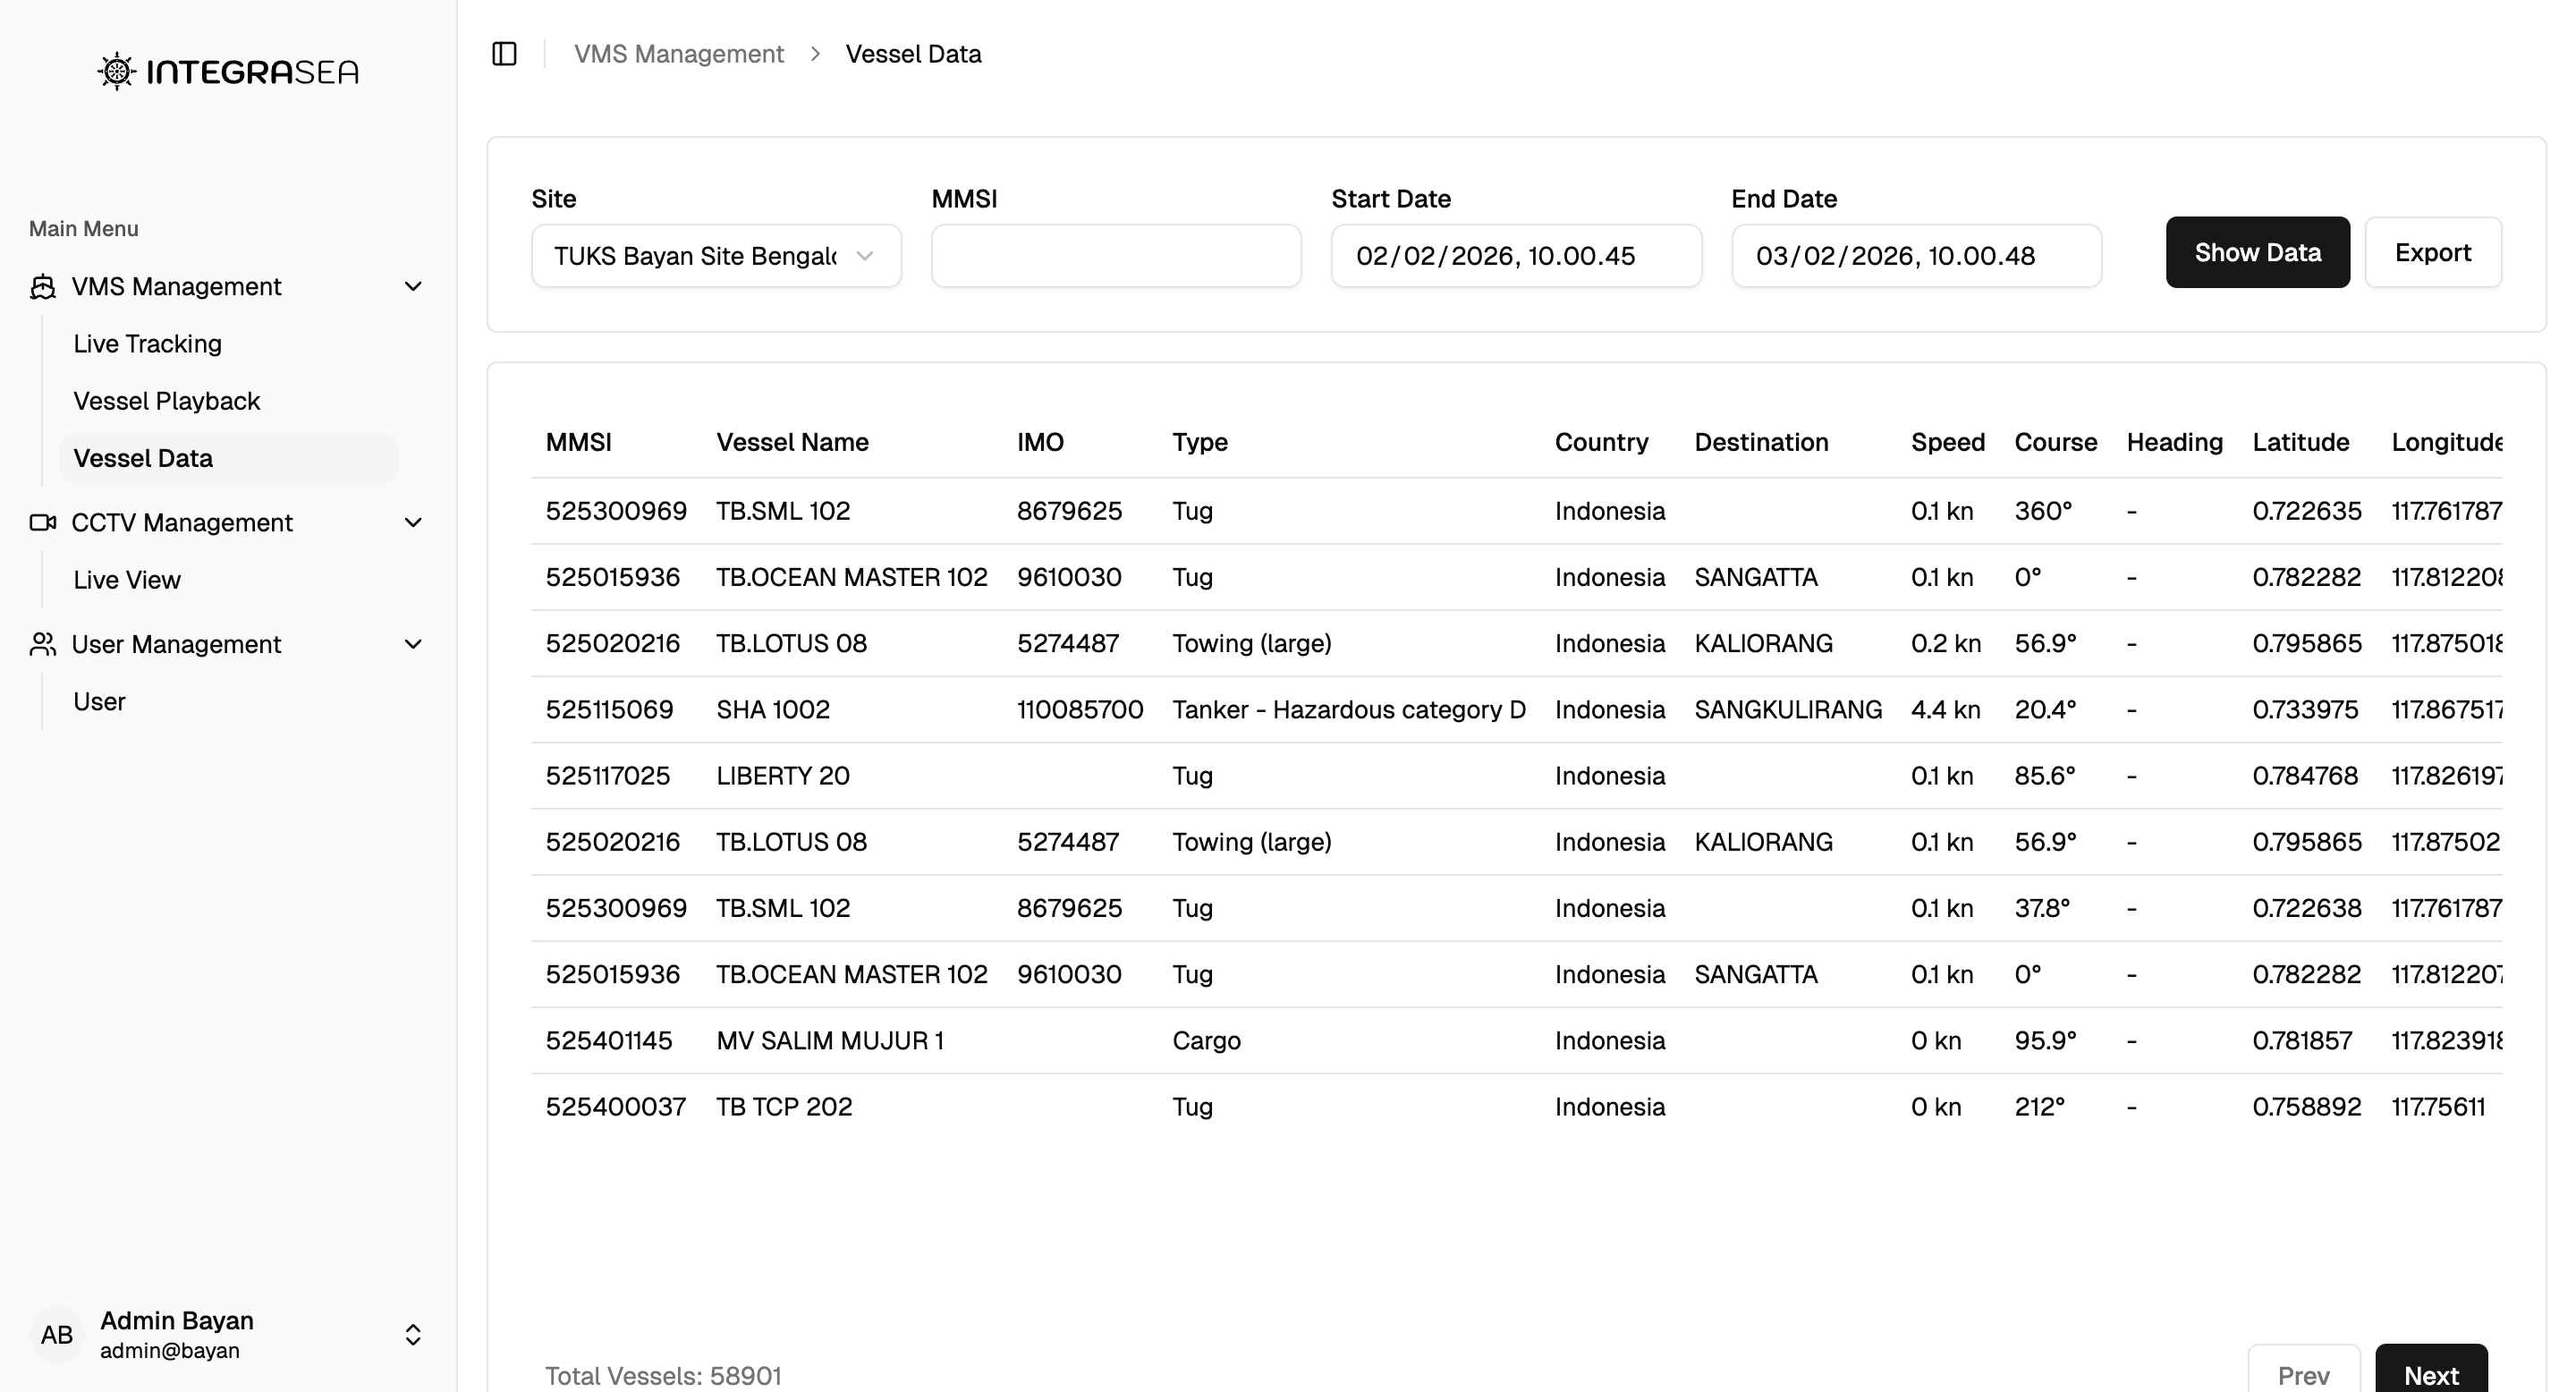The width and height of the screenshot is (2576, 1392).
Task: Click the CCTV Management camera icon
Action: (x=42, y=522)
